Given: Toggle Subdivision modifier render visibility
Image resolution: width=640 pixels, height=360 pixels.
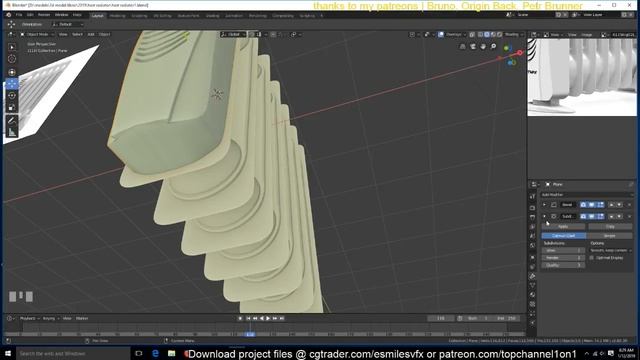Looking at the screenshot, I should (x=583, y=216).
